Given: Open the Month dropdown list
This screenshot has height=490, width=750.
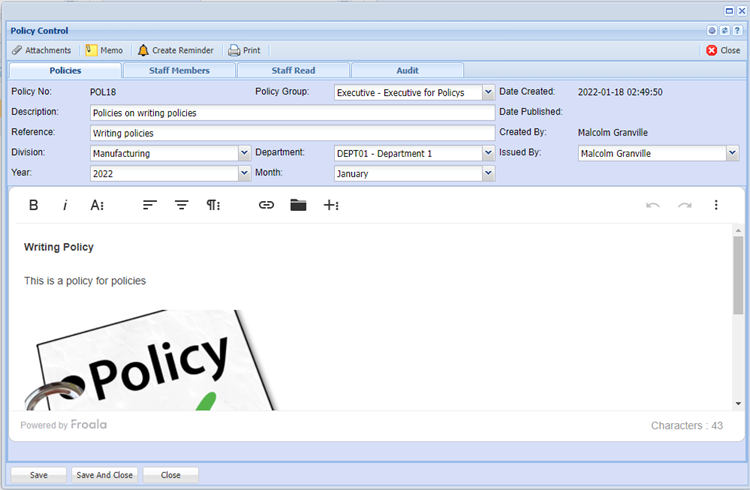Looking at the screenshot, I should (x=488, y=173).
